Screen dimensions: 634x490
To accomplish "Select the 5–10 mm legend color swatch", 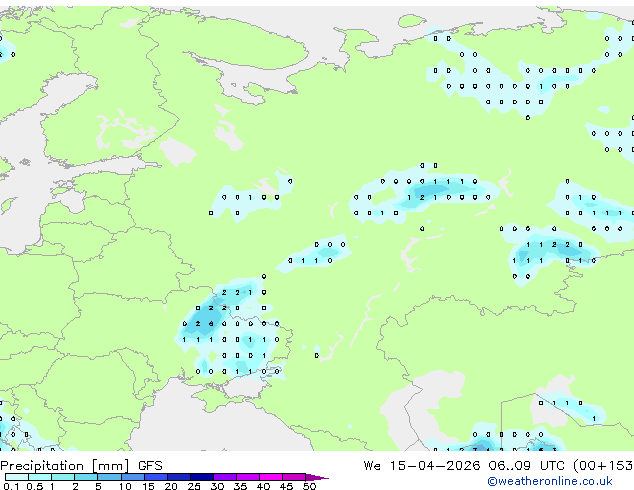I will [109, 477].
